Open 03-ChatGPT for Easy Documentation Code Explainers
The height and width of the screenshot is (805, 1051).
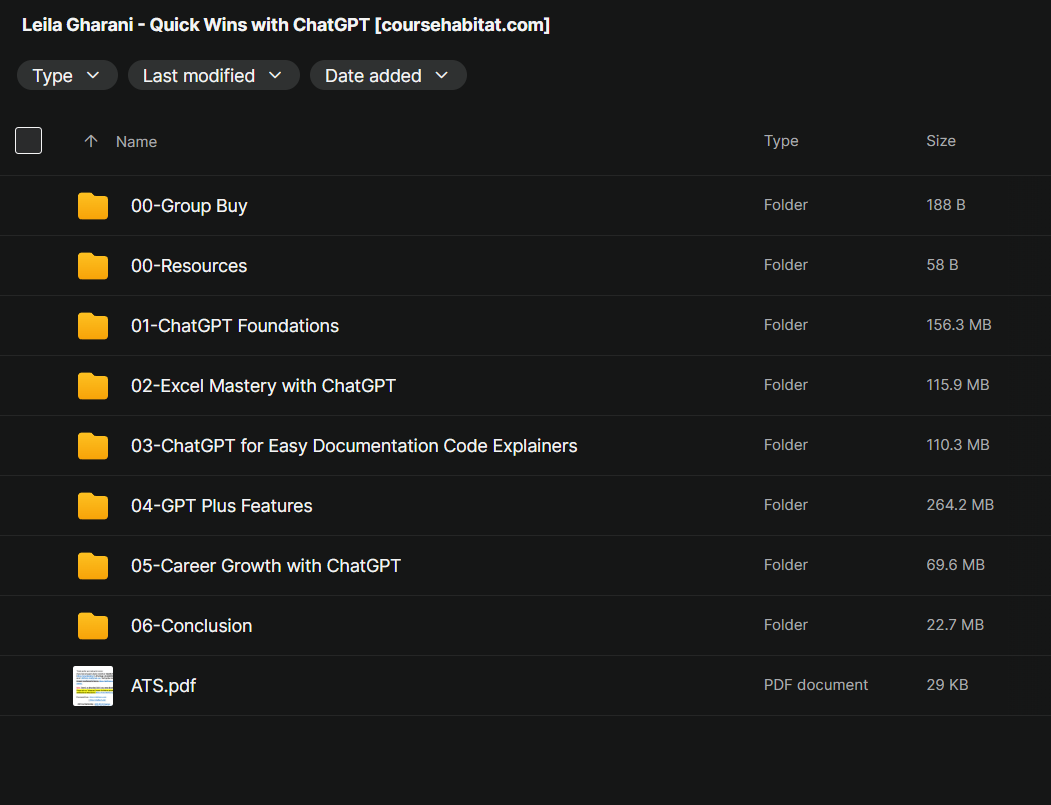coord(354,446)
